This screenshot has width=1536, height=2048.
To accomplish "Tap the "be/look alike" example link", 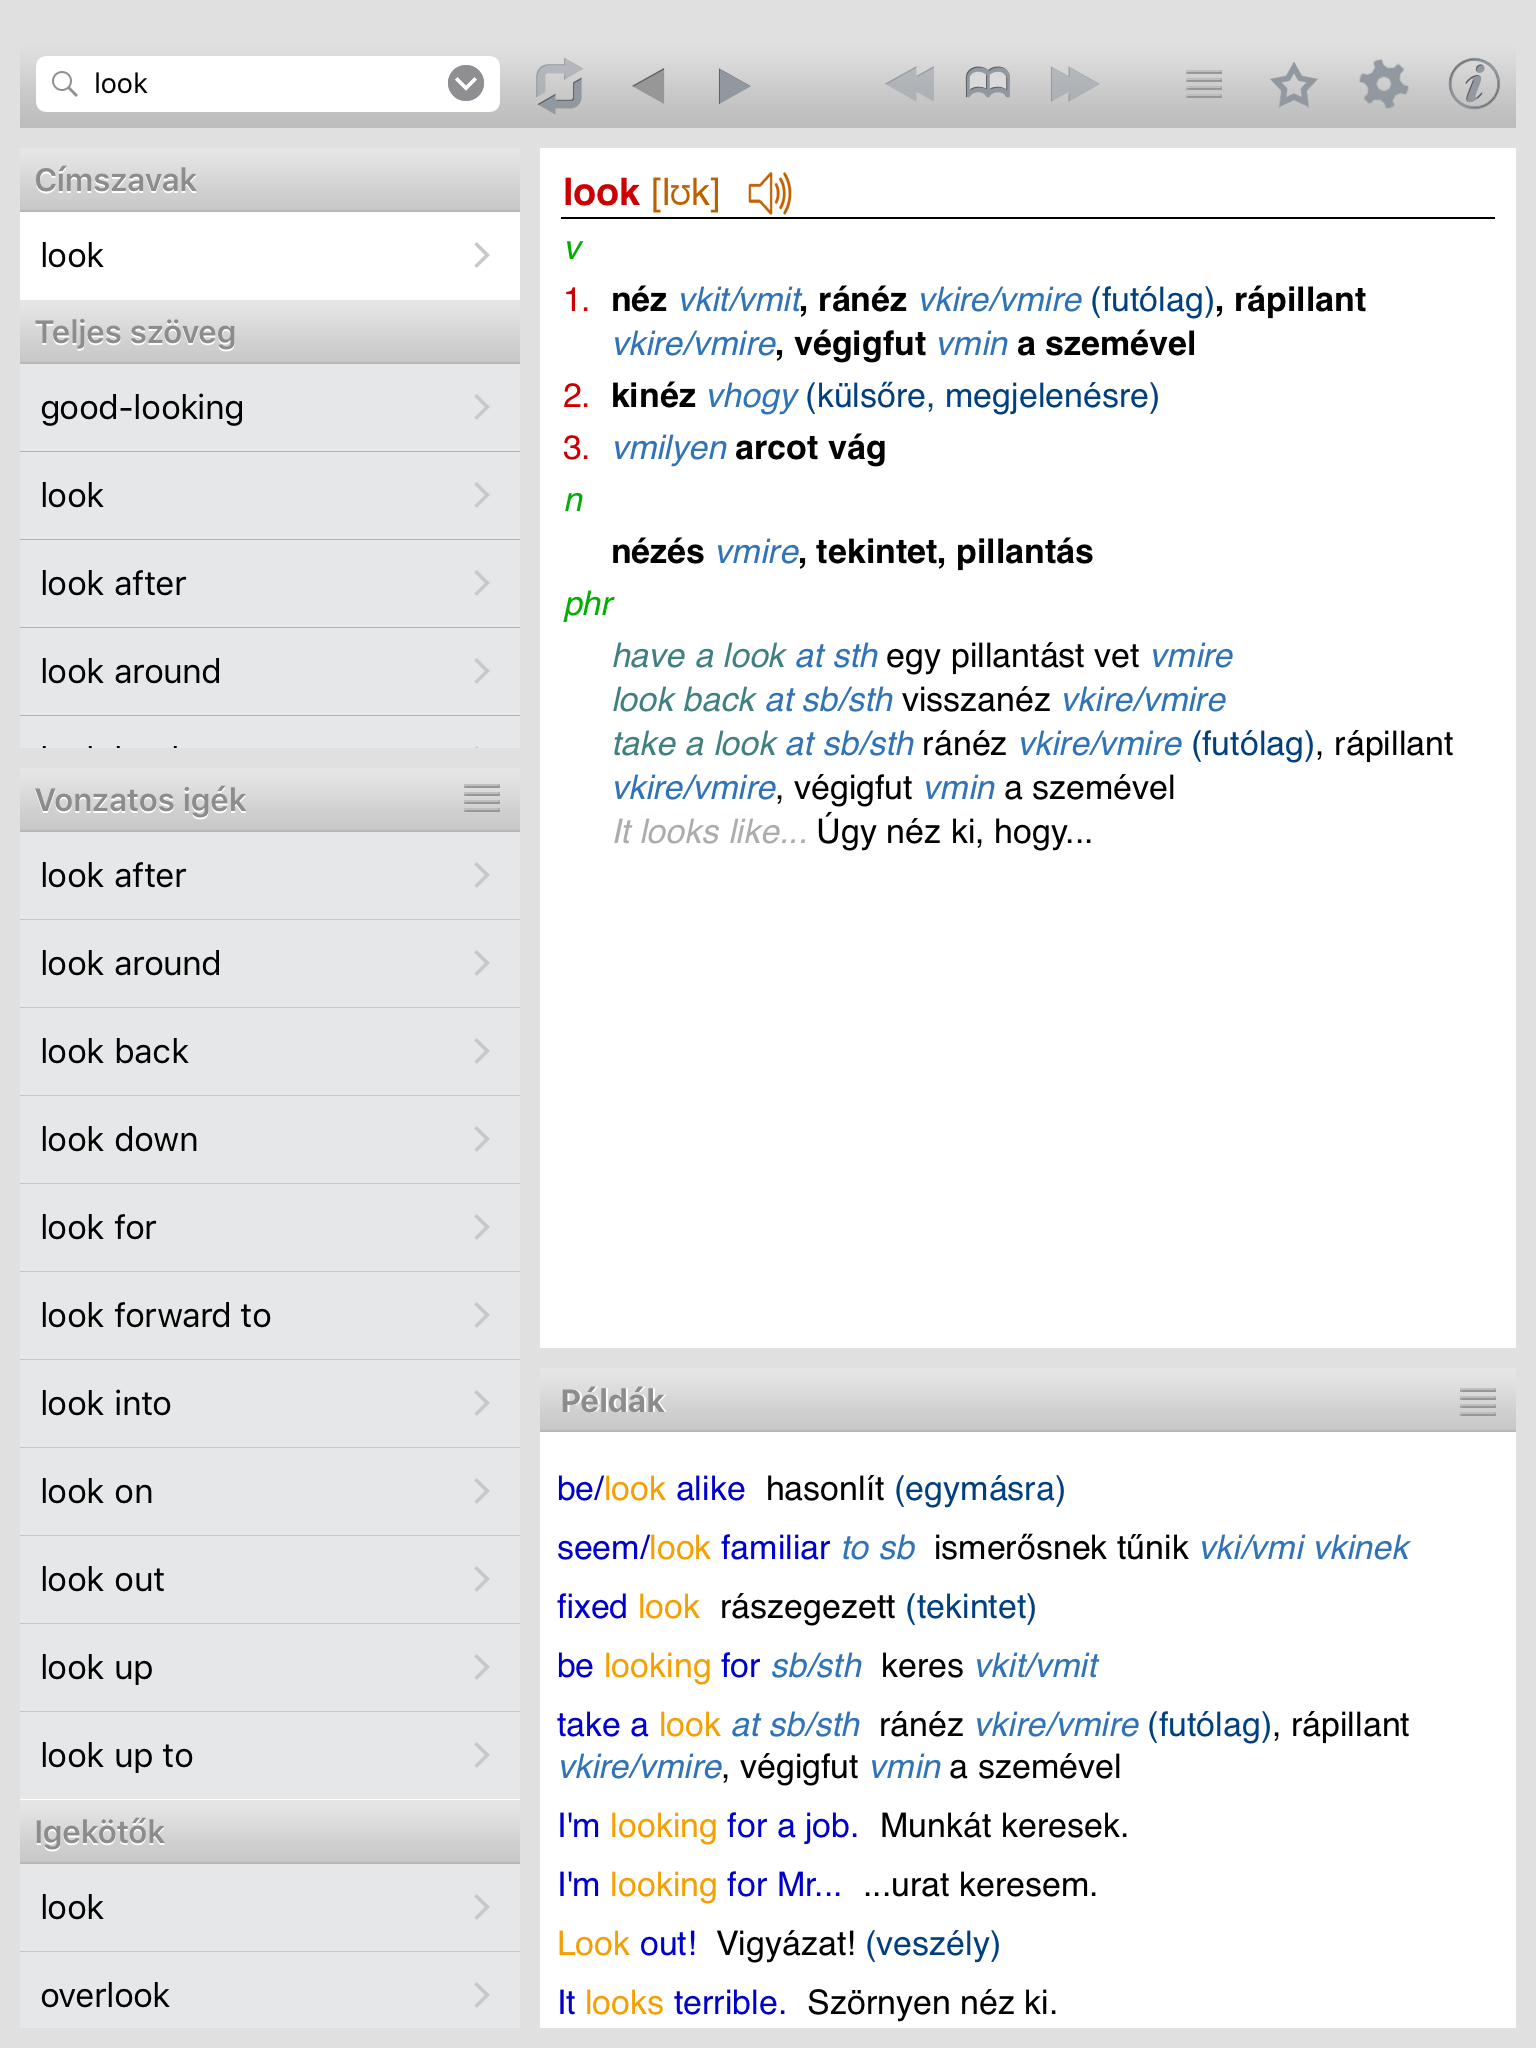I will pyautogui.click(x=651, y=1489).
